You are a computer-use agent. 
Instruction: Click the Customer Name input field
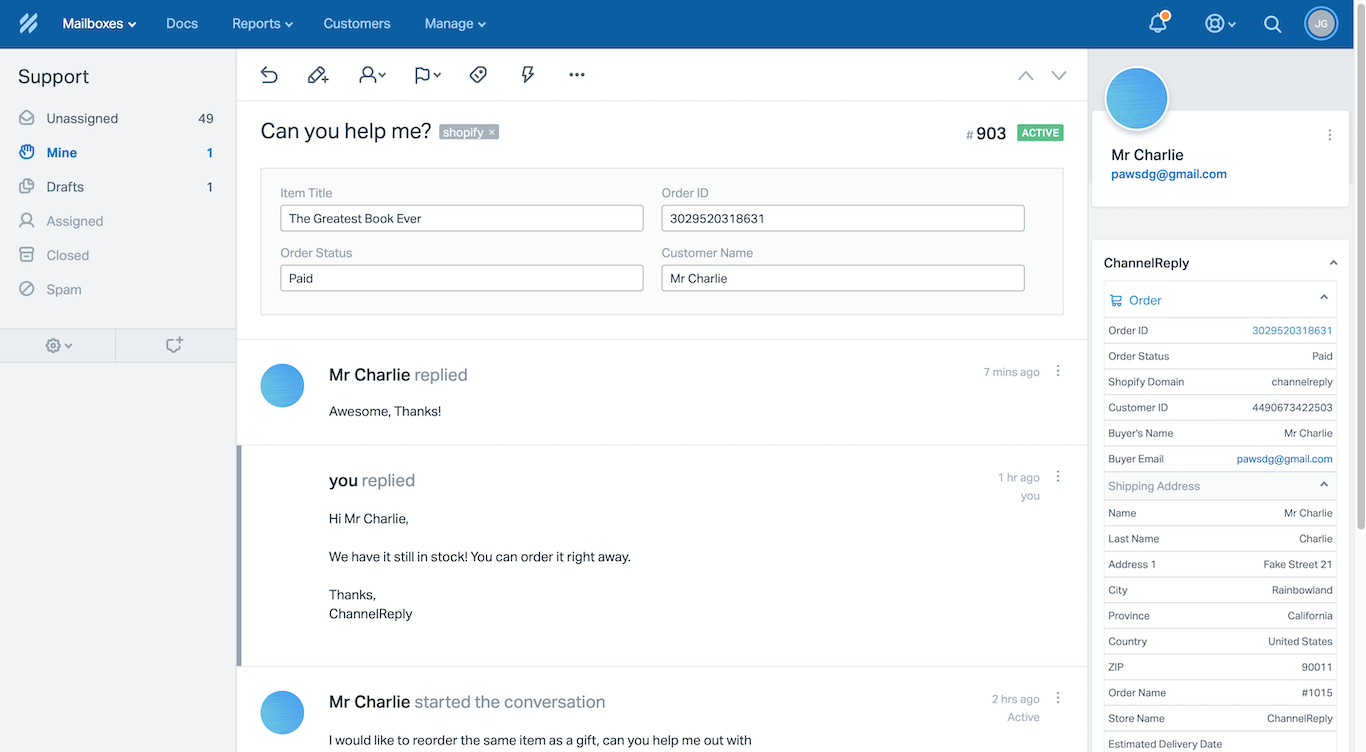pyautogui.click(x=843, y=278)
